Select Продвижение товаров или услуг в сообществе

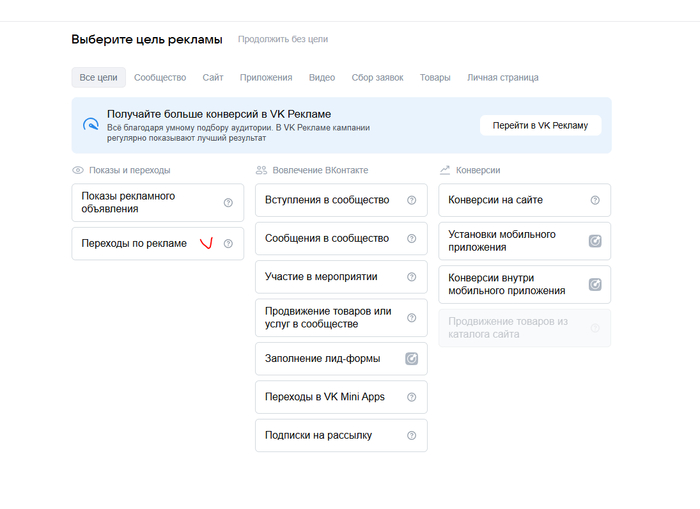click(328, 318)
